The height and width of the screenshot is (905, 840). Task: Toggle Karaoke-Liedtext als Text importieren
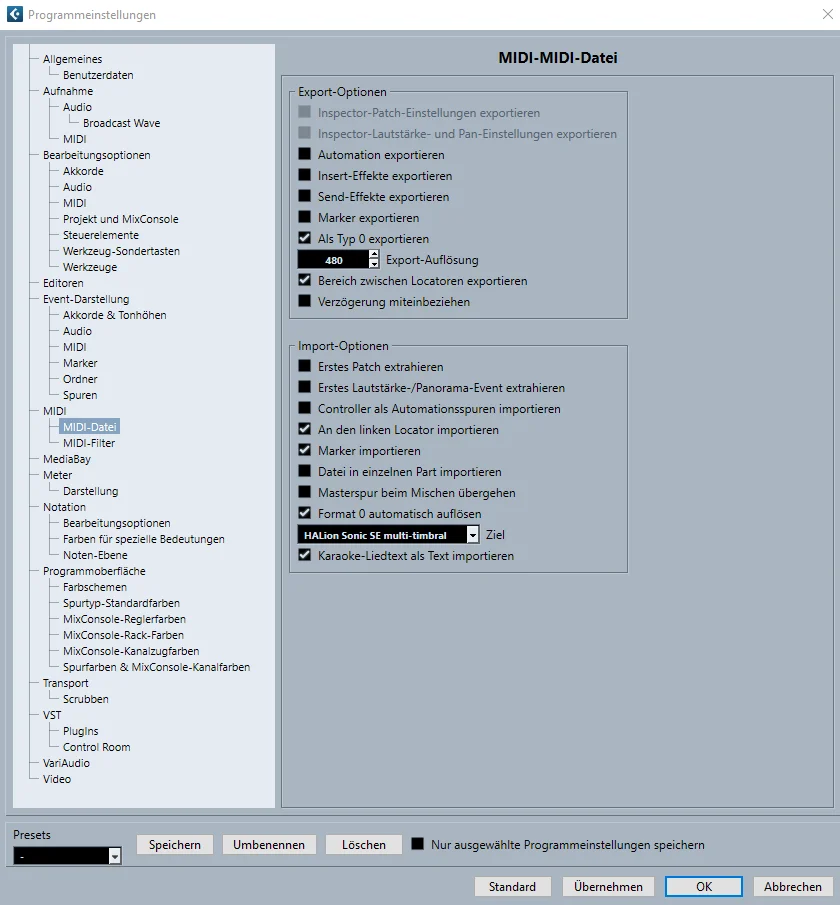pos(304,555)
